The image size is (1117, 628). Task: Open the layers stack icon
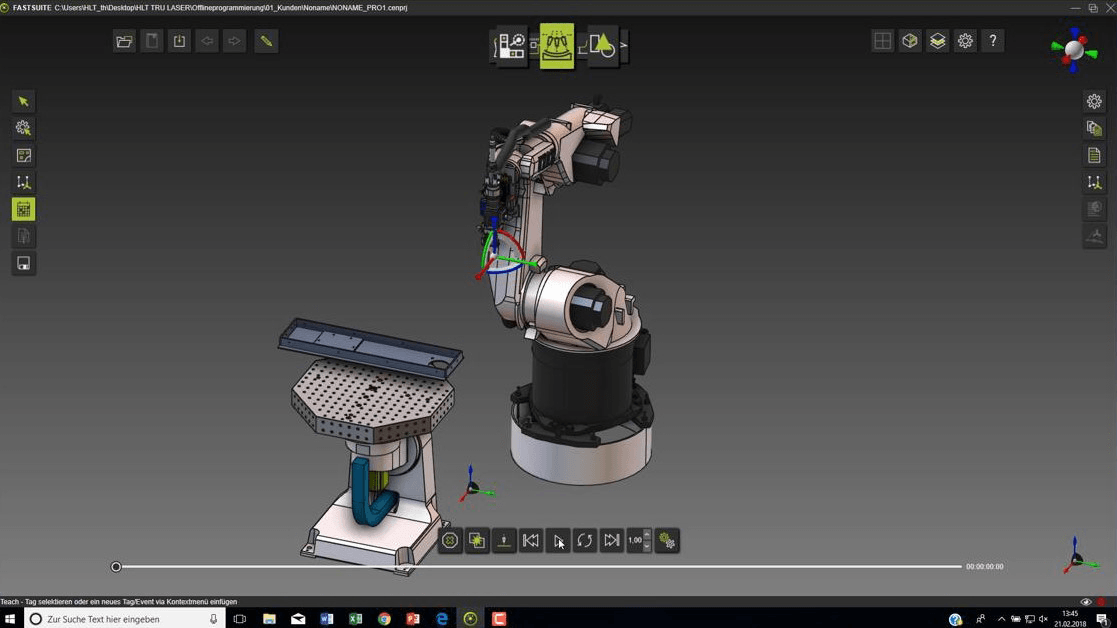tap(937, 41)
